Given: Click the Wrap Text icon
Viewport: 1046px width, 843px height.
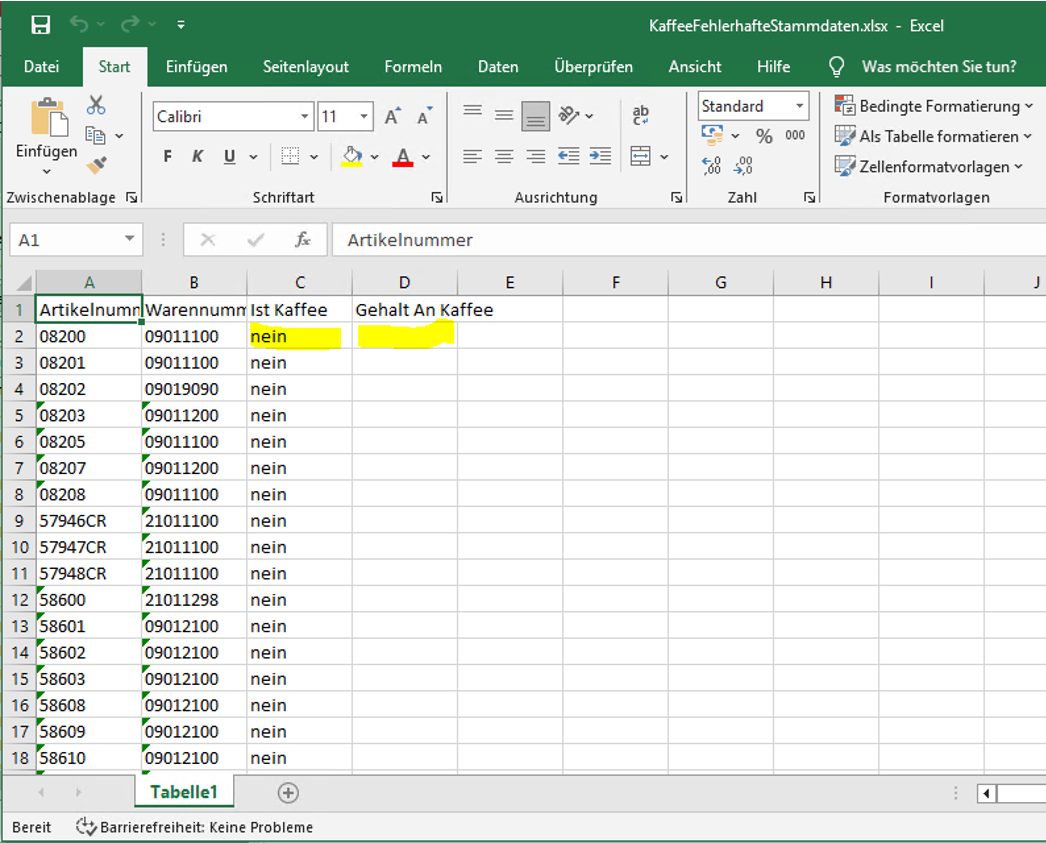Looking at the screenshot, I should tap(641, 116).
